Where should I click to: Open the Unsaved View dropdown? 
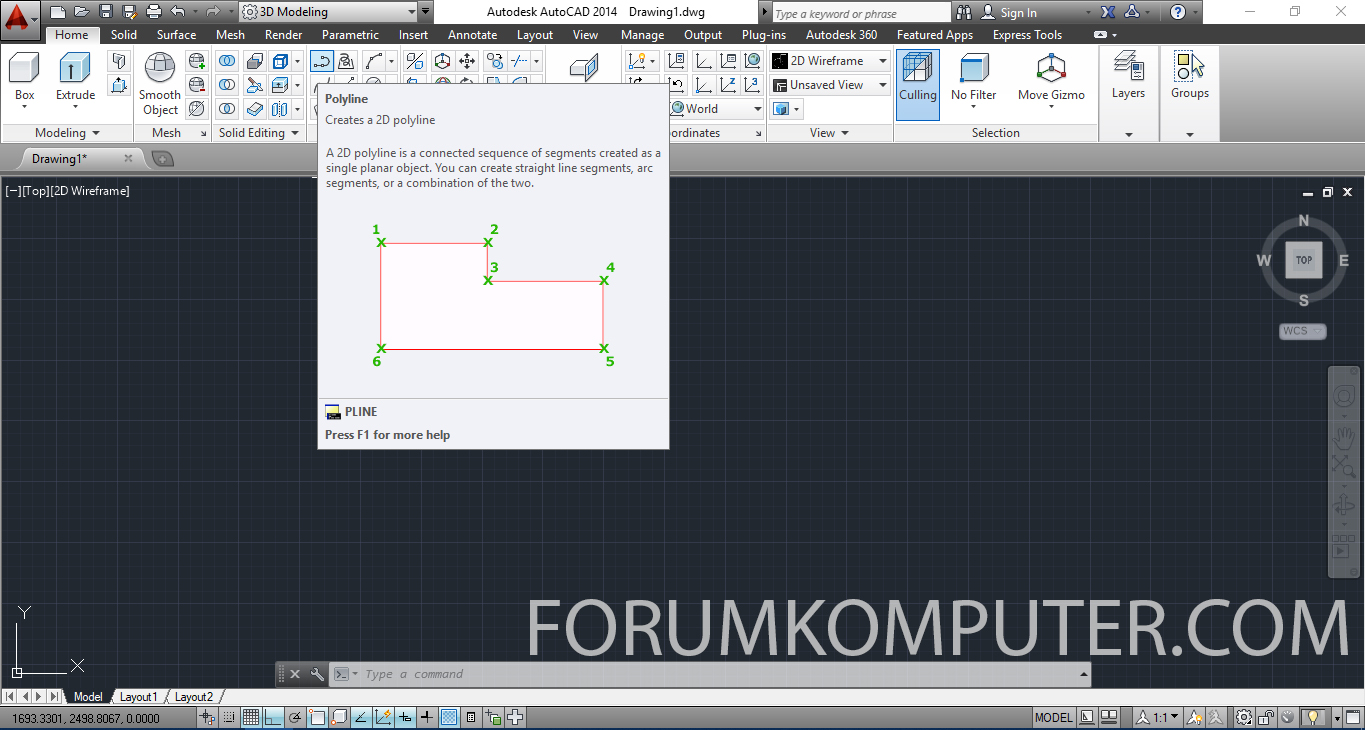pos(830,85)
